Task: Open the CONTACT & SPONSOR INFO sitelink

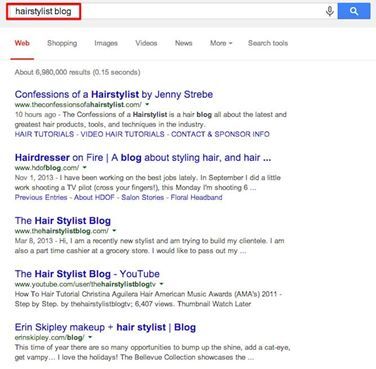Action: coord(220,134)
